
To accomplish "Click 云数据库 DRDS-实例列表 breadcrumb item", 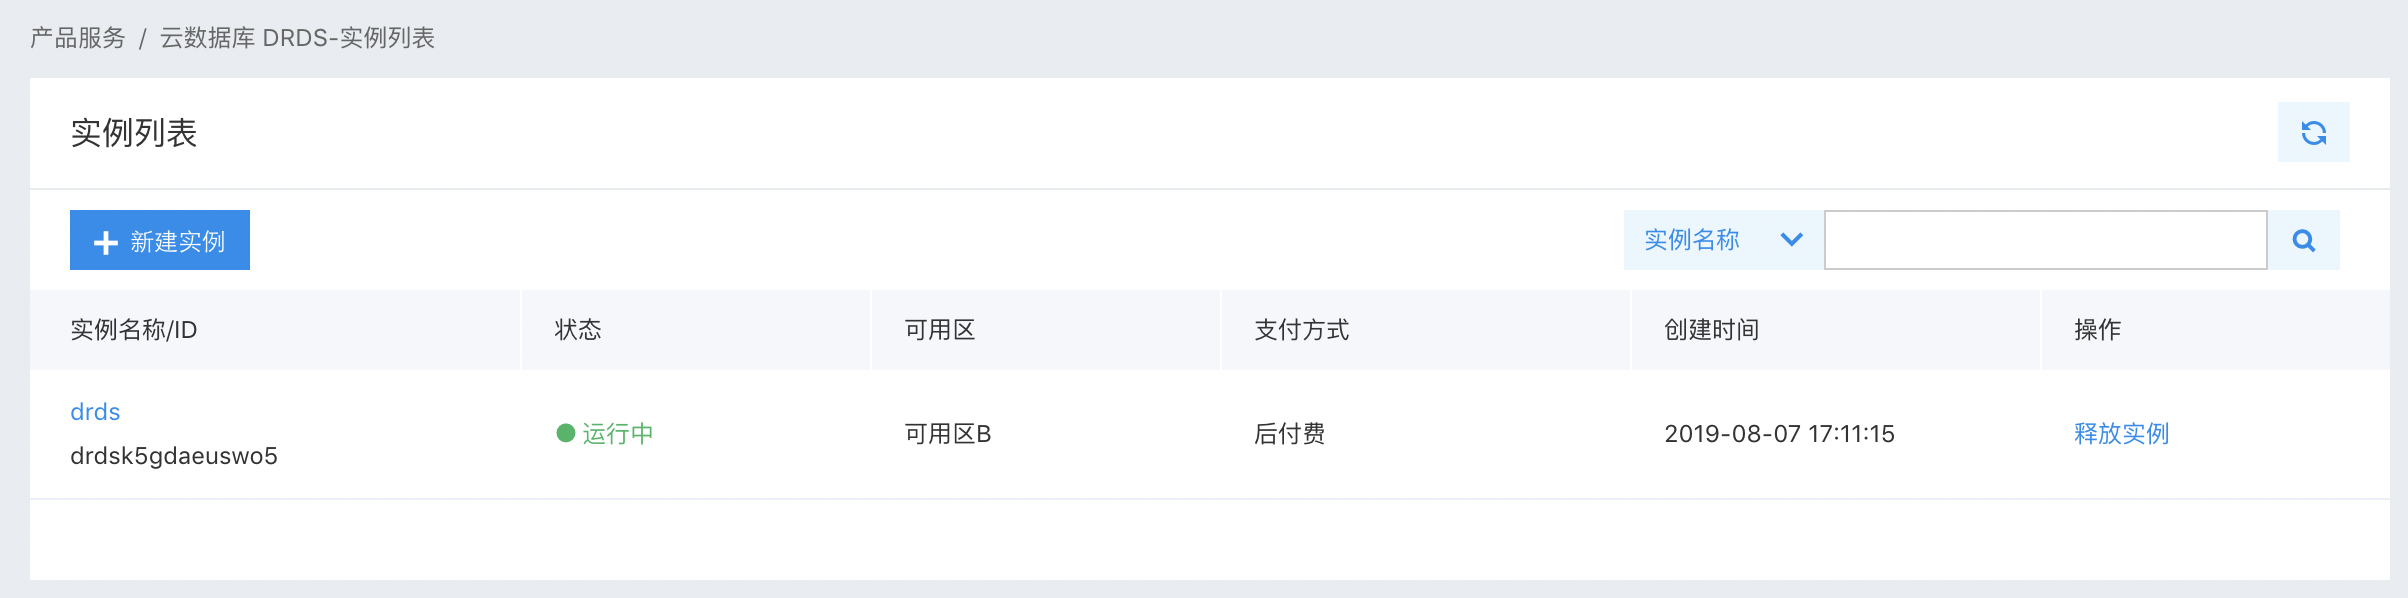I will pyautogui.click(x=297, y=38).
